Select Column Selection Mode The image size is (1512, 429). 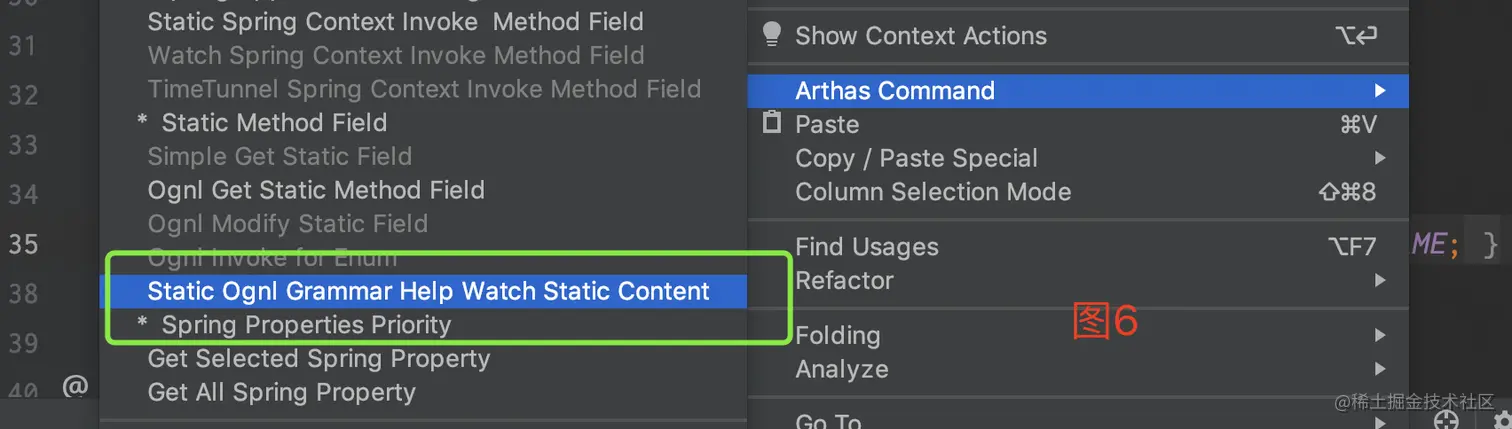tap(932, 192)
